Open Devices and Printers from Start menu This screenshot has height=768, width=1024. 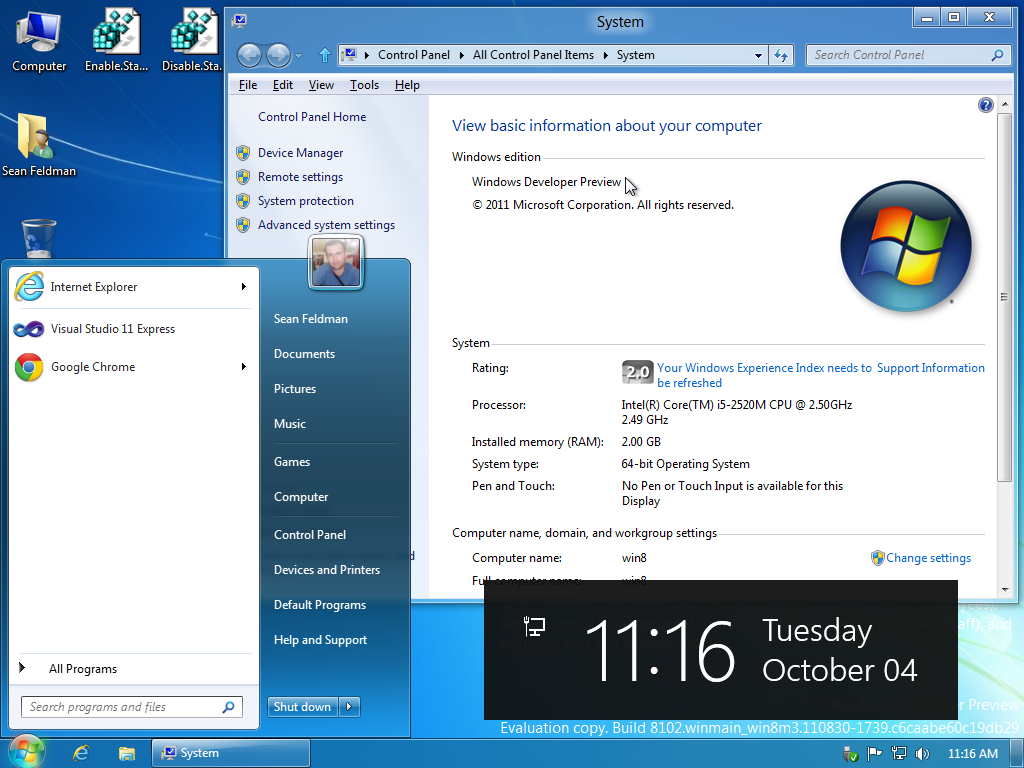(327, 570)
